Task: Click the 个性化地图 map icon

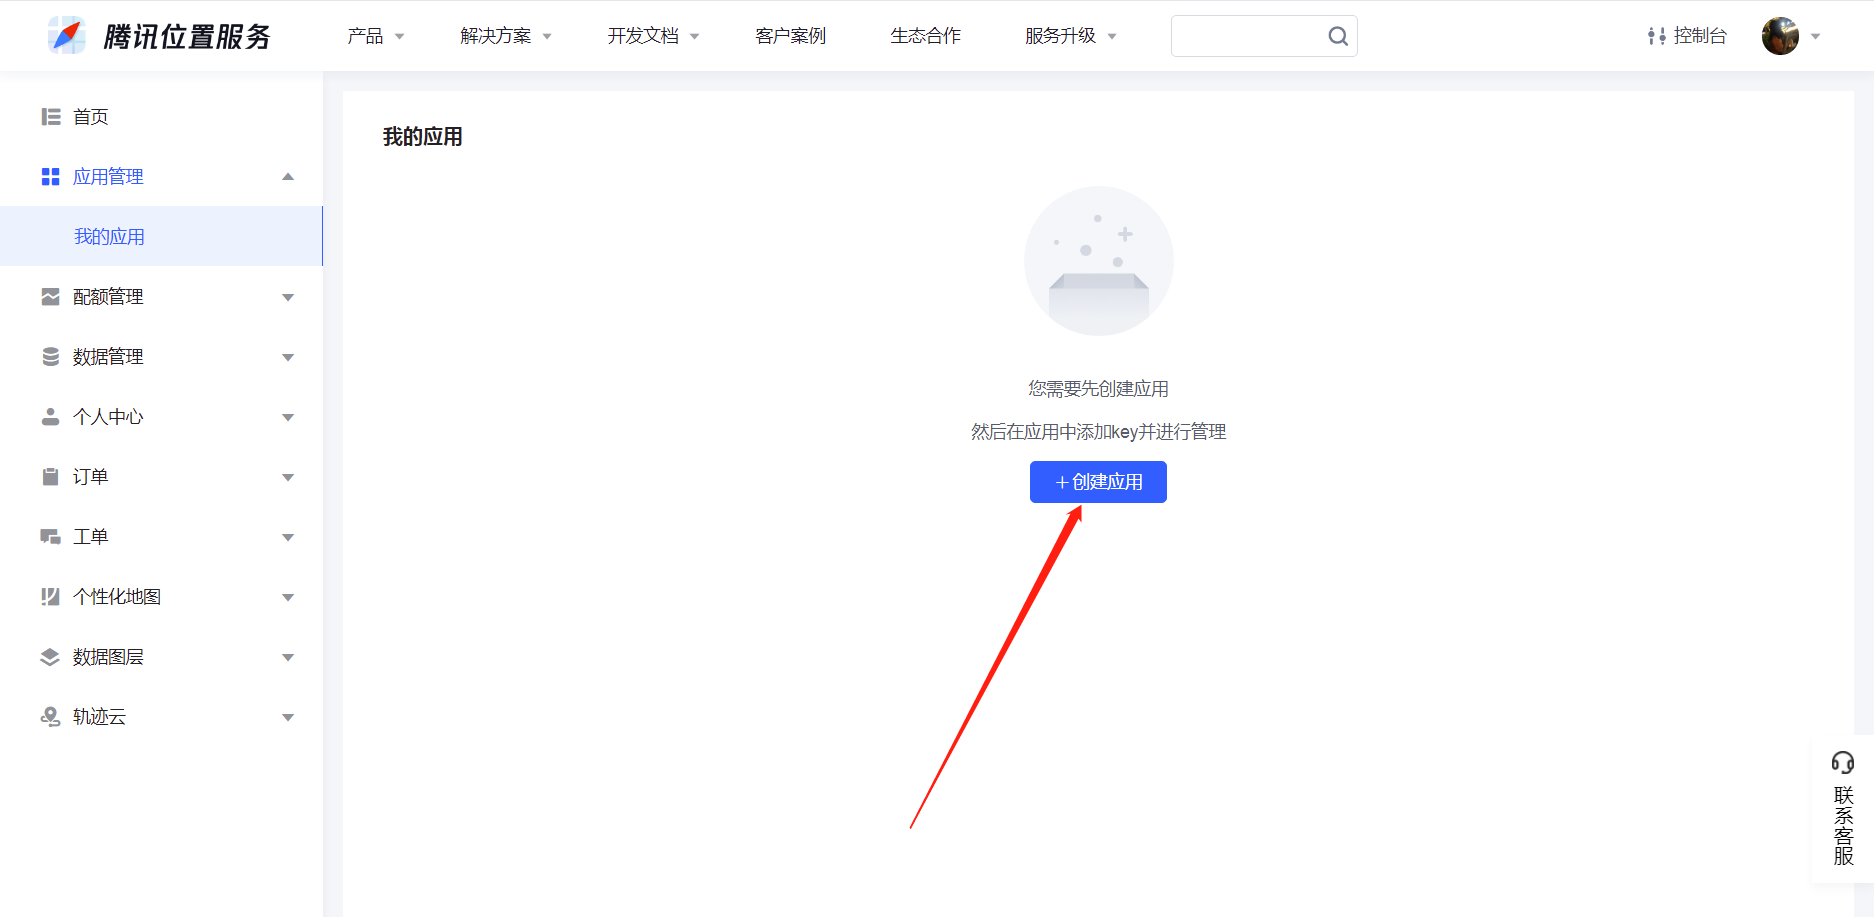Action: pyautogui.click(x=51, y=597)
